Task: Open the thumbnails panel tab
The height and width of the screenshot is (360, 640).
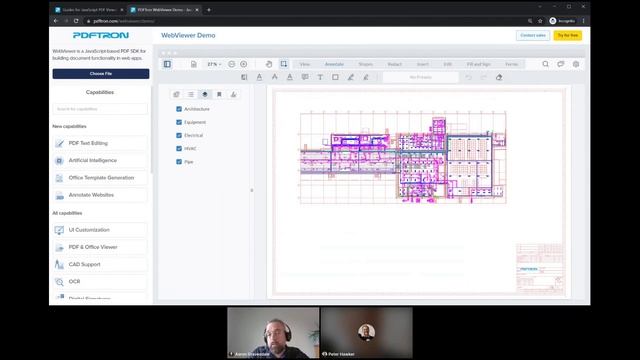Action: point(176,94)
